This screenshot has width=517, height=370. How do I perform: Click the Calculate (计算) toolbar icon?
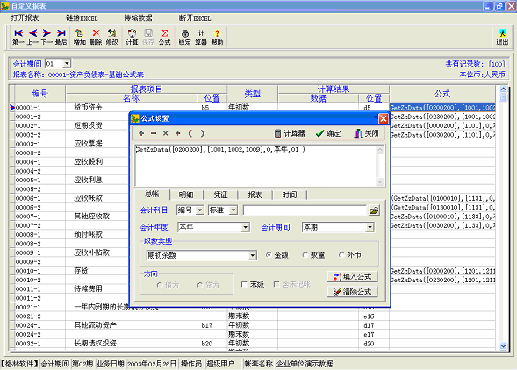[x=132, y=37]
